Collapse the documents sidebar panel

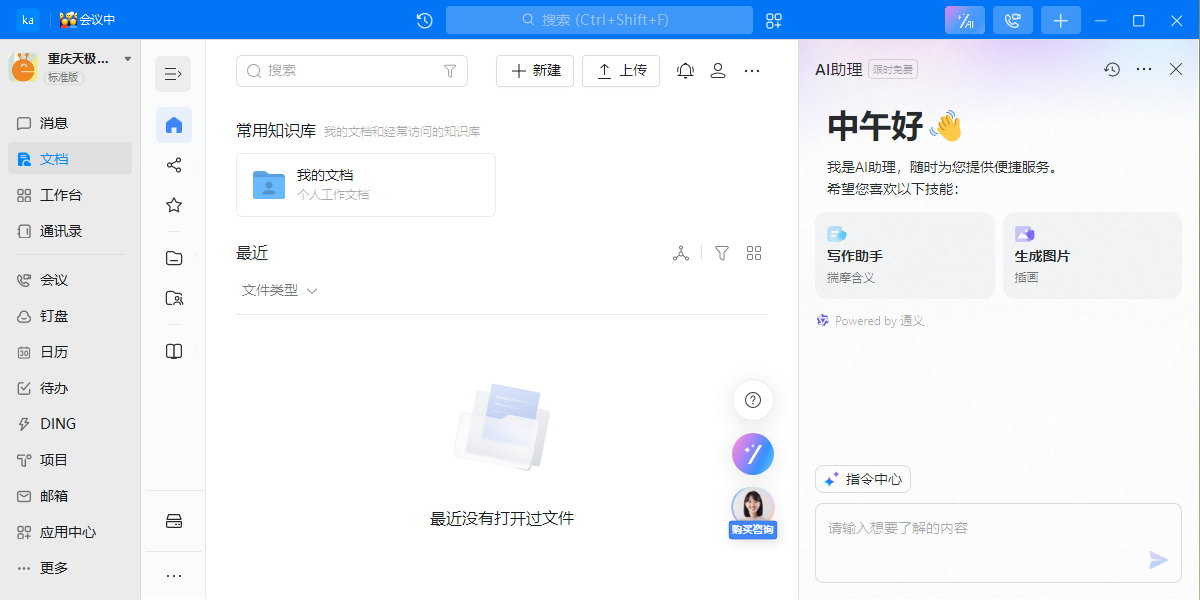click(x=172, y=73)
